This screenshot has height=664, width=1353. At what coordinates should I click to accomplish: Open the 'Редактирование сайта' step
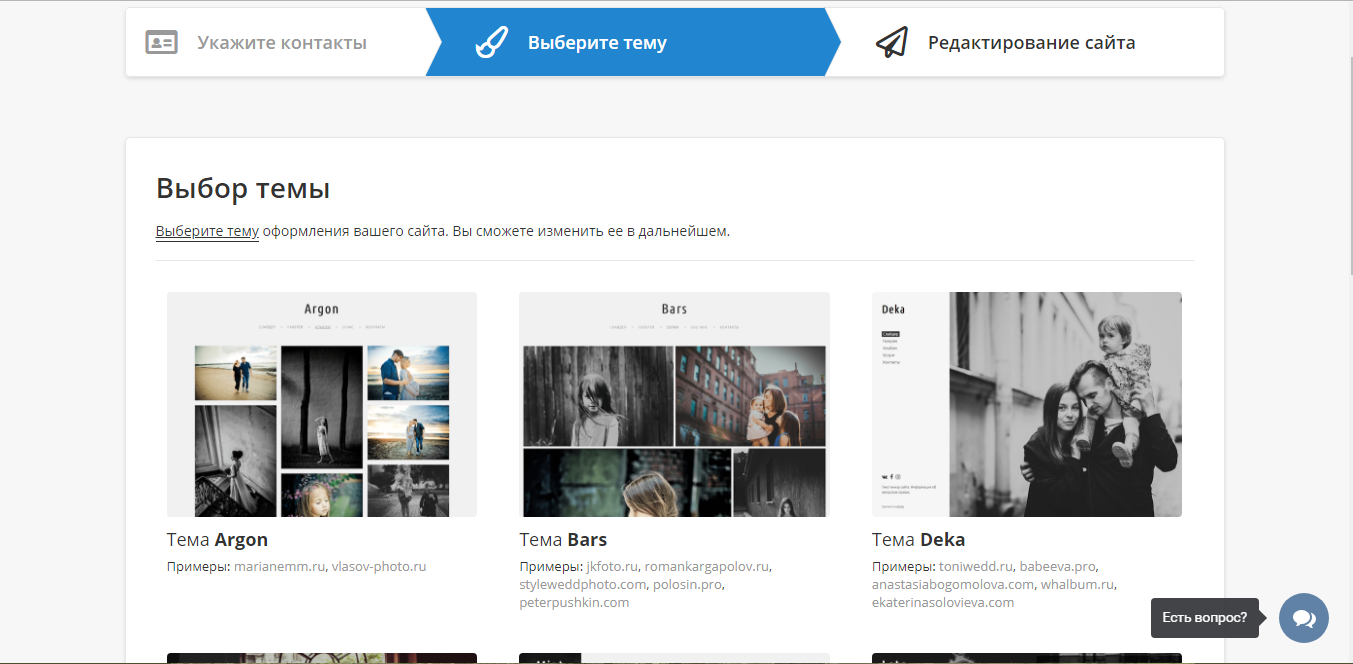1031,43
